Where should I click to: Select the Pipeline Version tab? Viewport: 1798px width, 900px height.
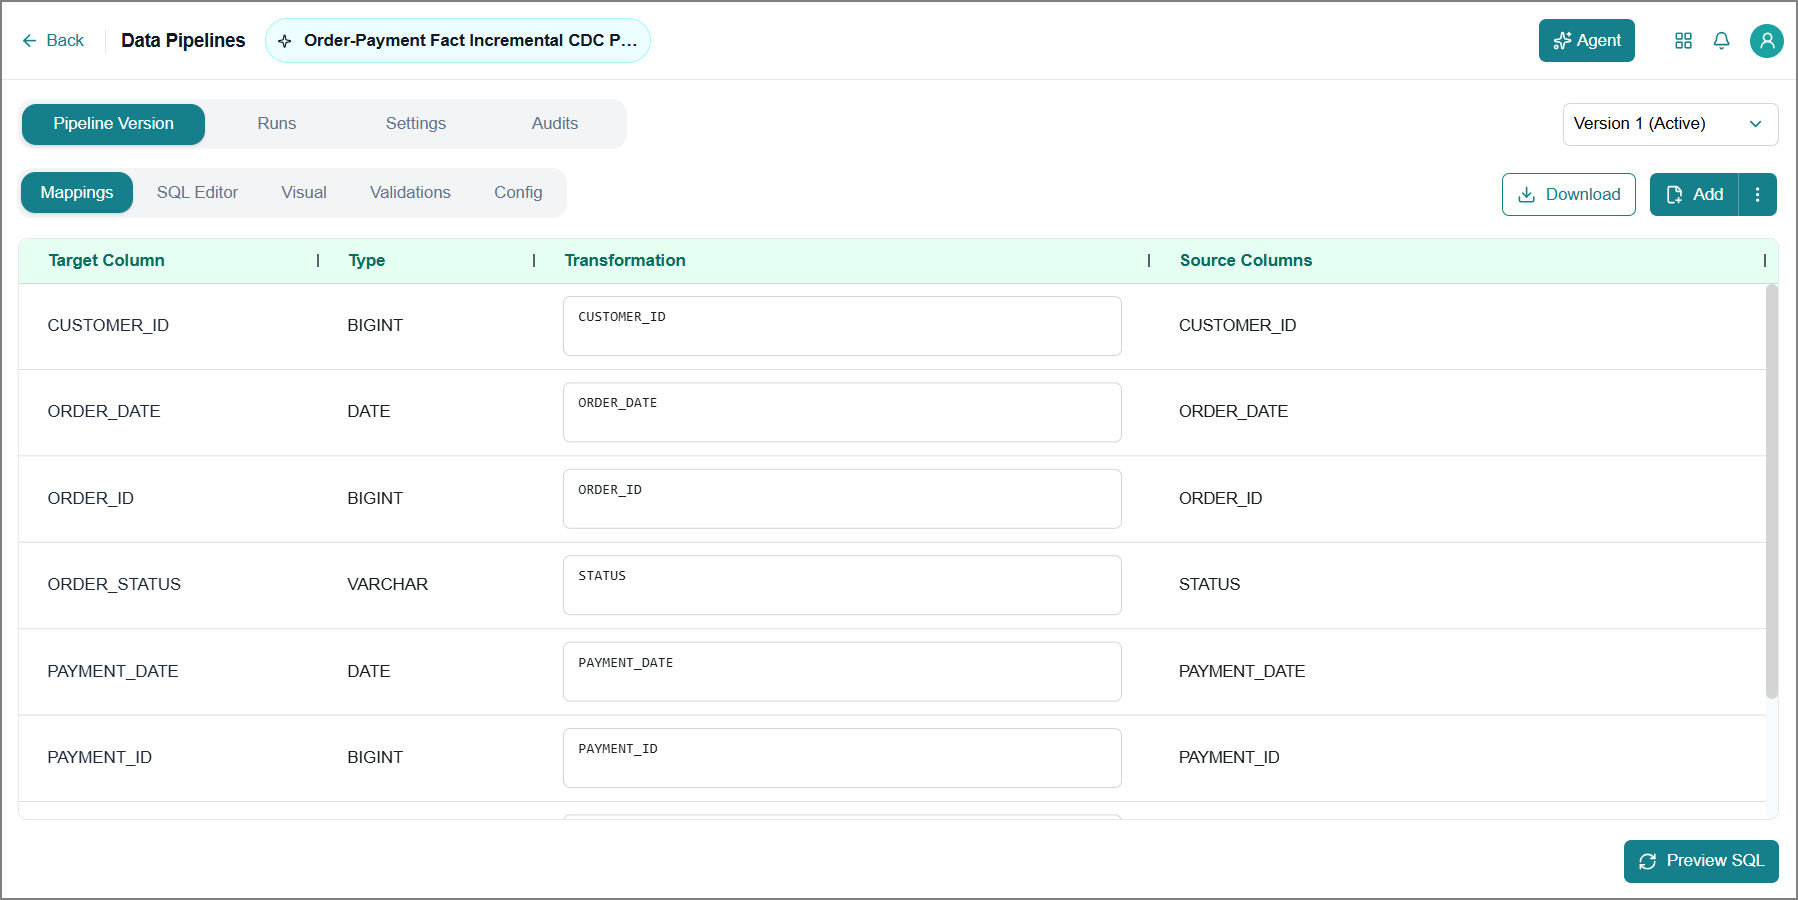[113, 124]
